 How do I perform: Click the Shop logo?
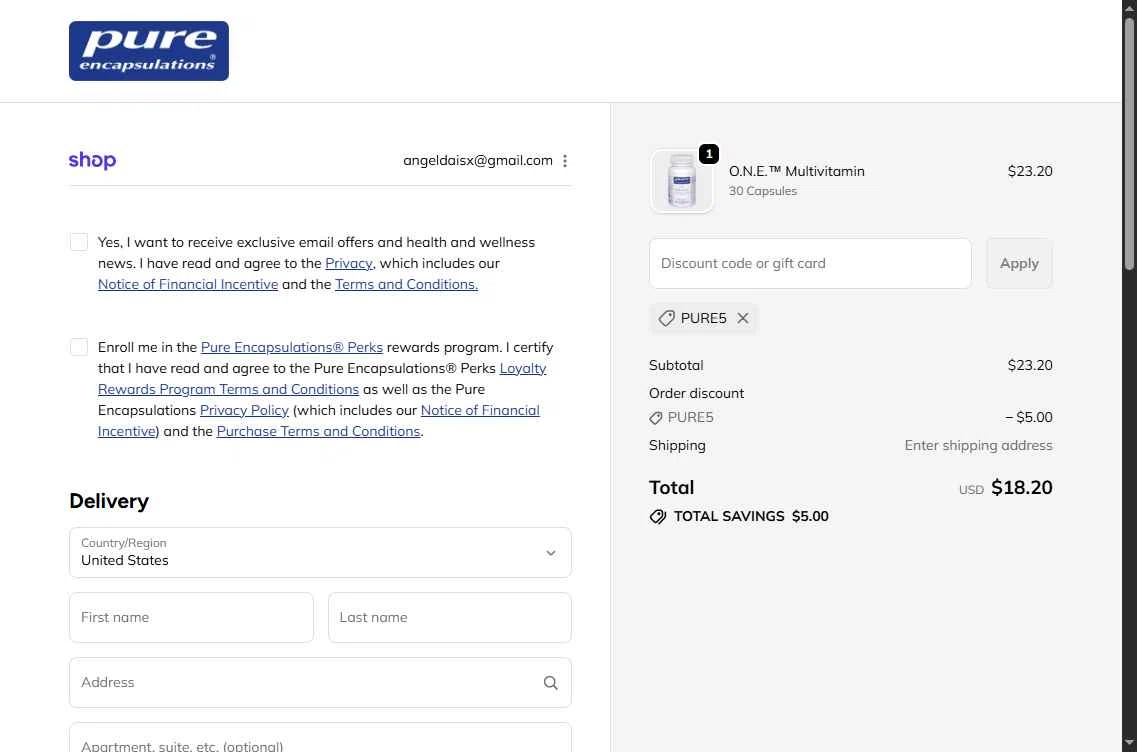click(x=92, y=160)
